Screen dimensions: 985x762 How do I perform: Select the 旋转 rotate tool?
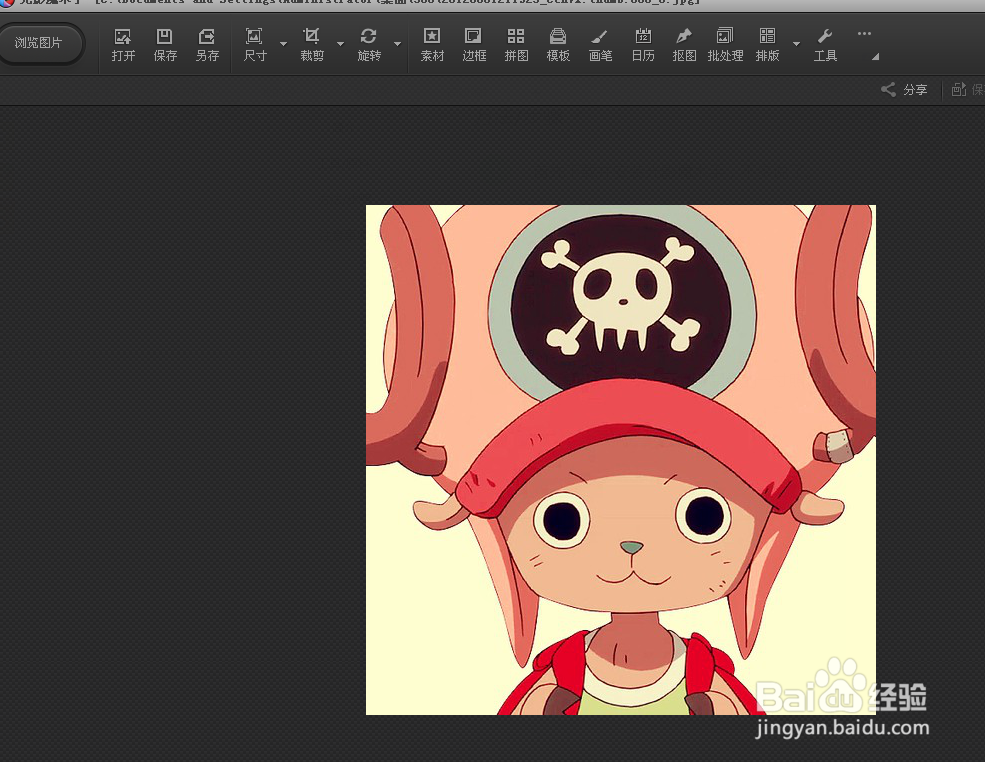coord(369,45)
